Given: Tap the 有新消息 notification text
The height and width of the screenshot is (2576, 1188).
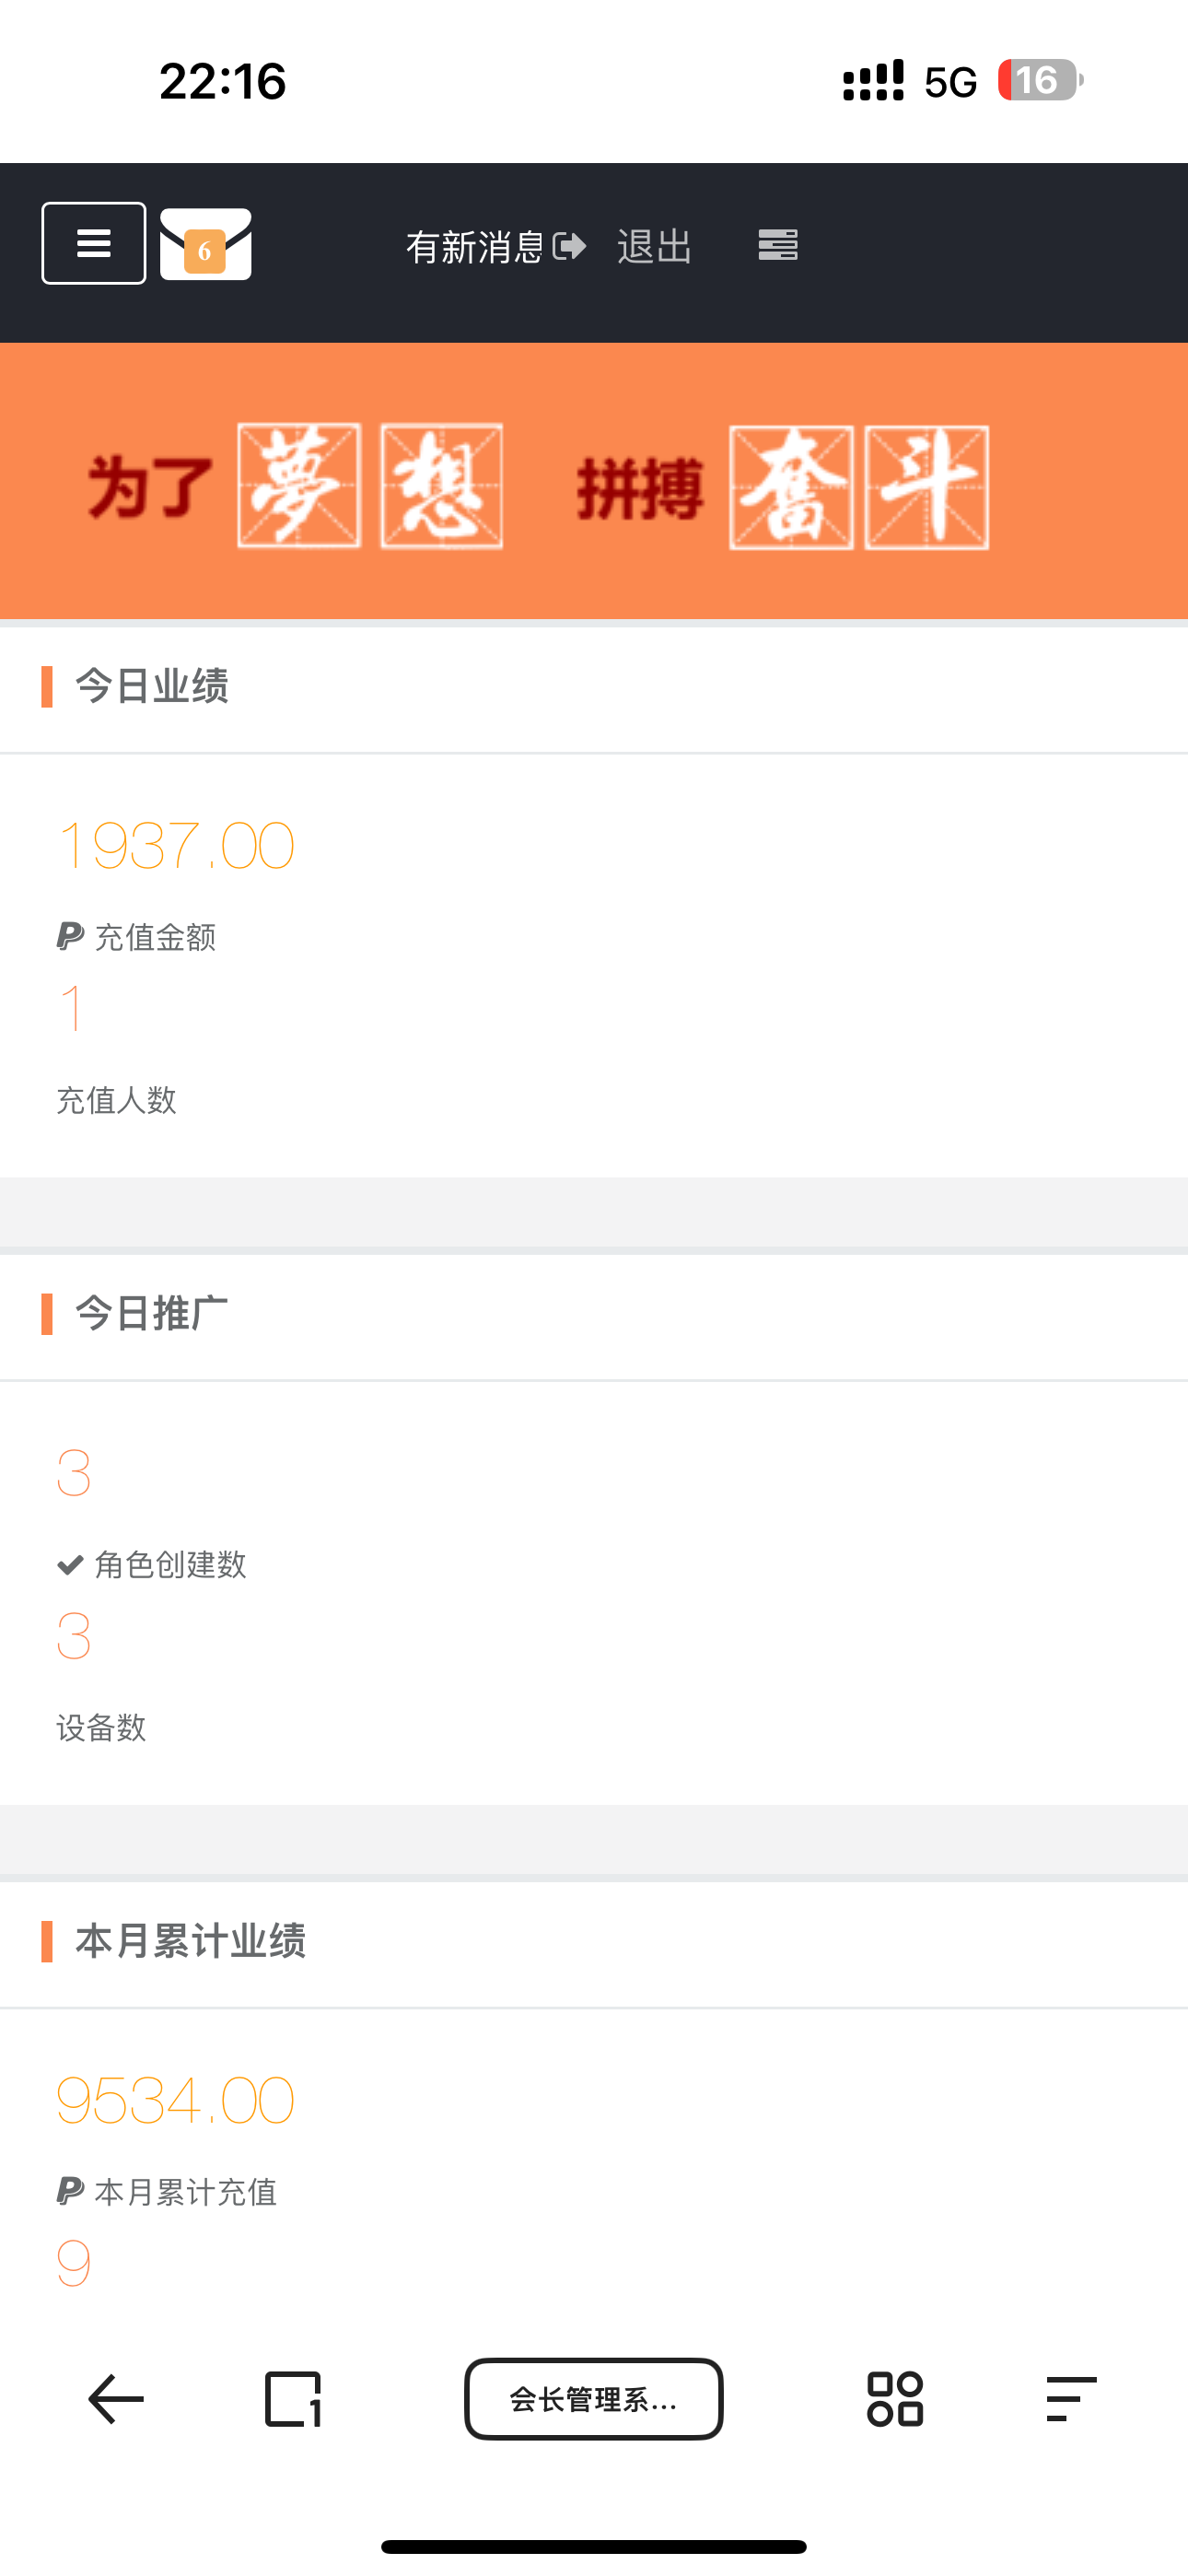Looking at the screenshot, I should 475,247.
